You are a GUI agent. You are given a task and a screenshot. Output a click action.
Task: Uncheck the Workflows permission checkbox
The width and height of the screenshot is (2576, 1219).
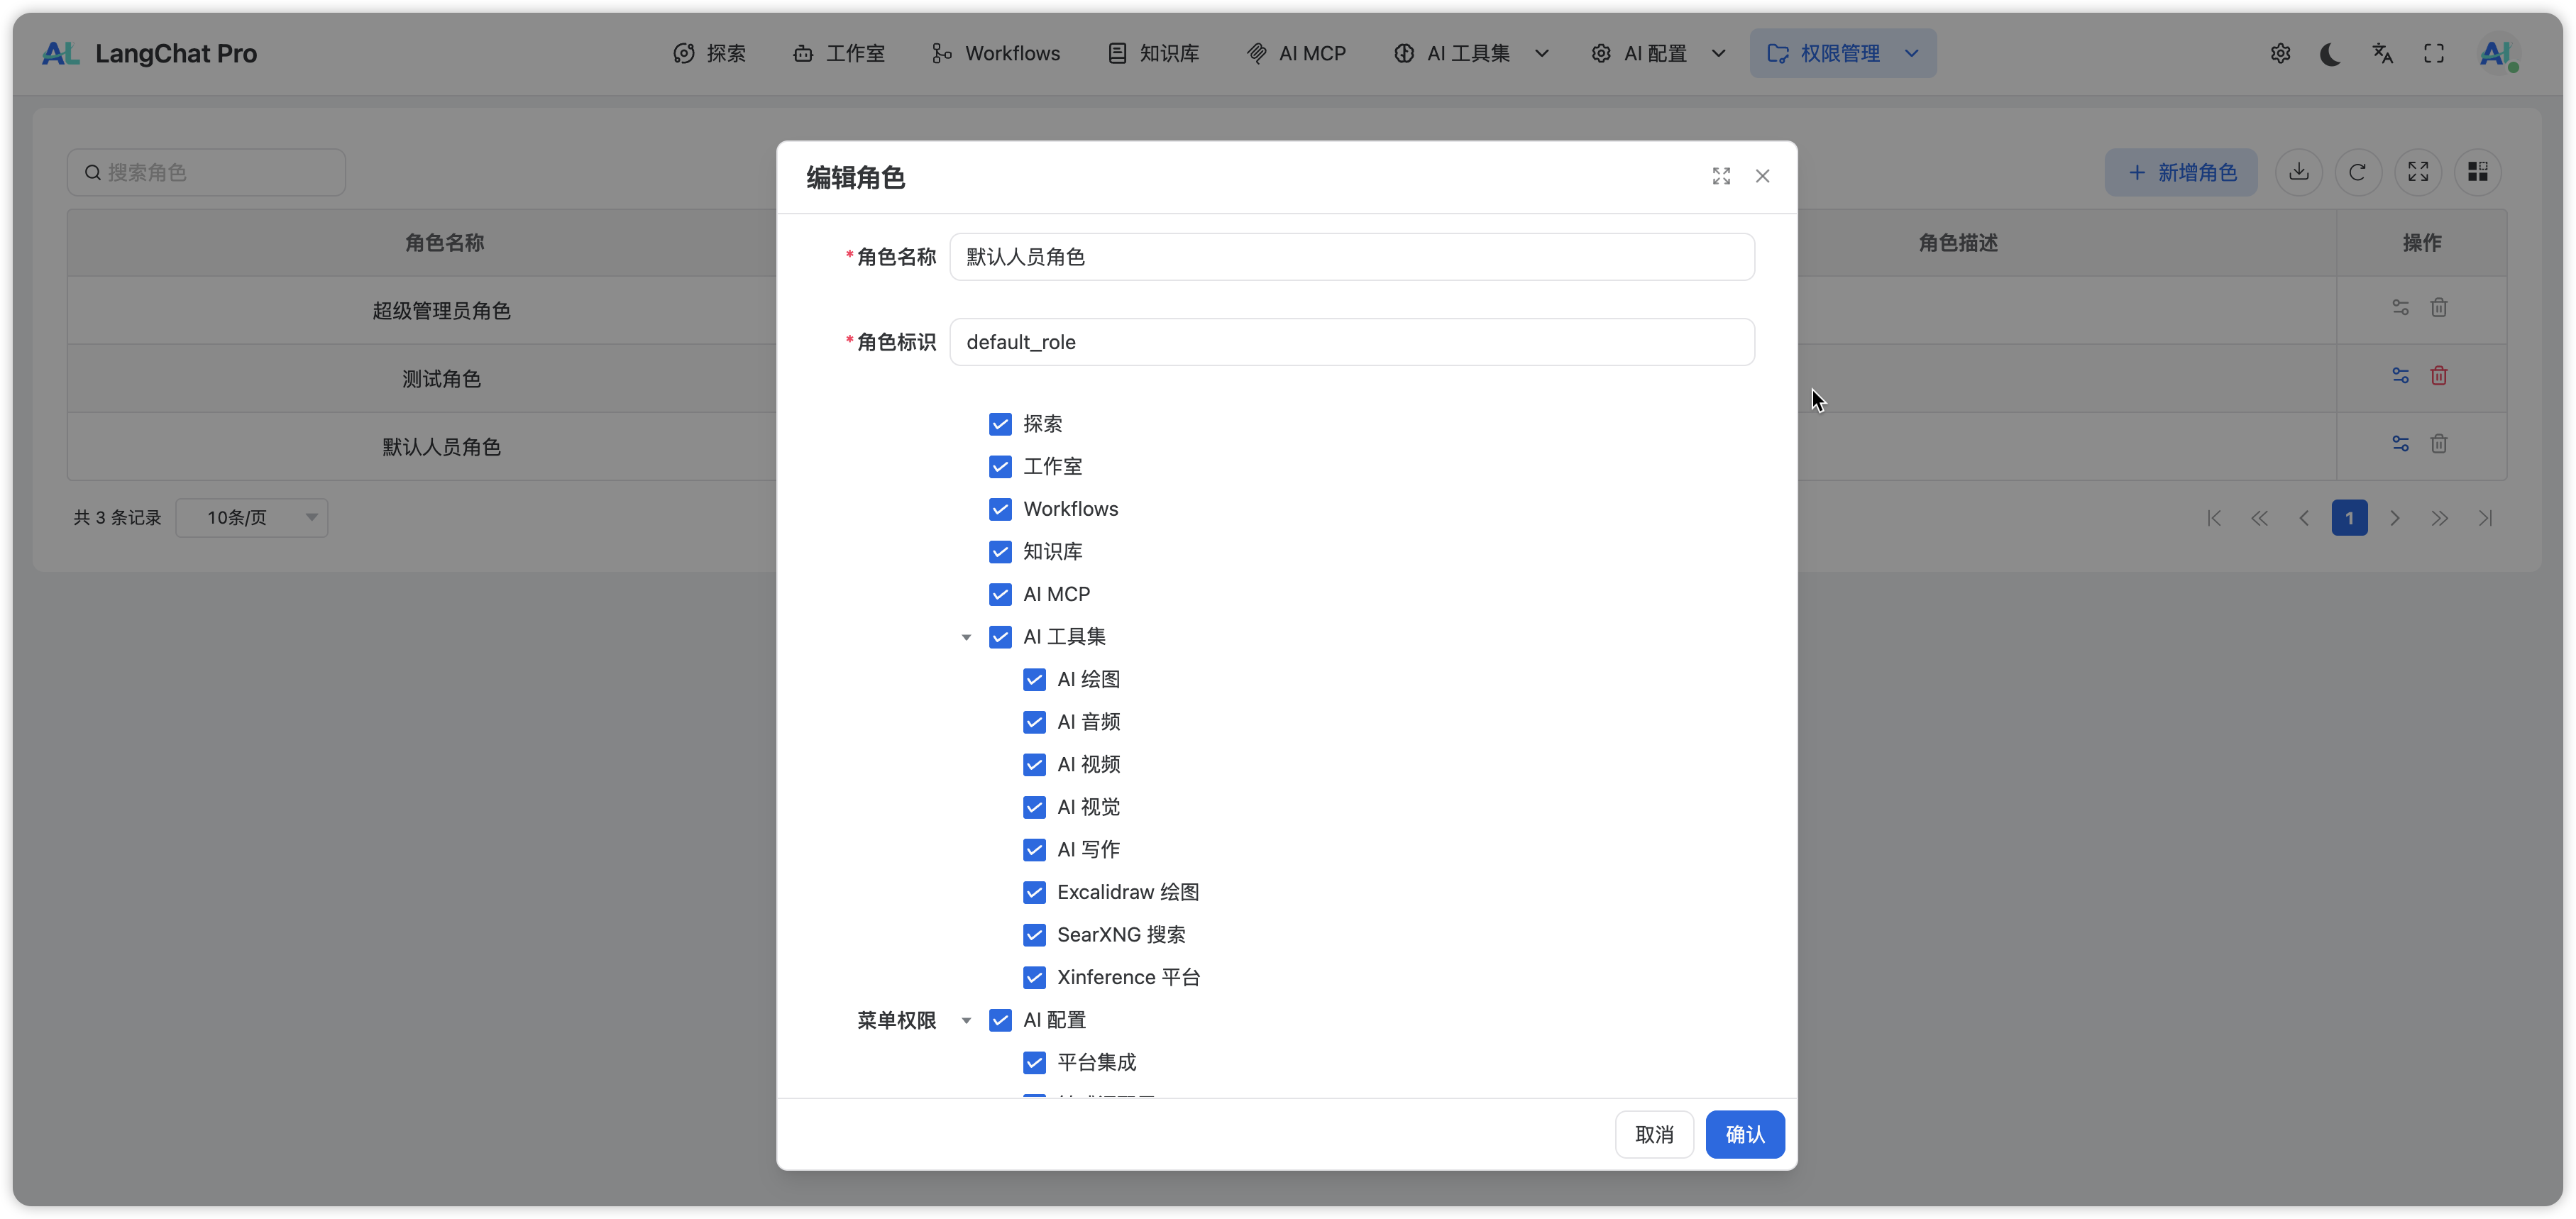pyautogui.click(x=1000, y=509)
